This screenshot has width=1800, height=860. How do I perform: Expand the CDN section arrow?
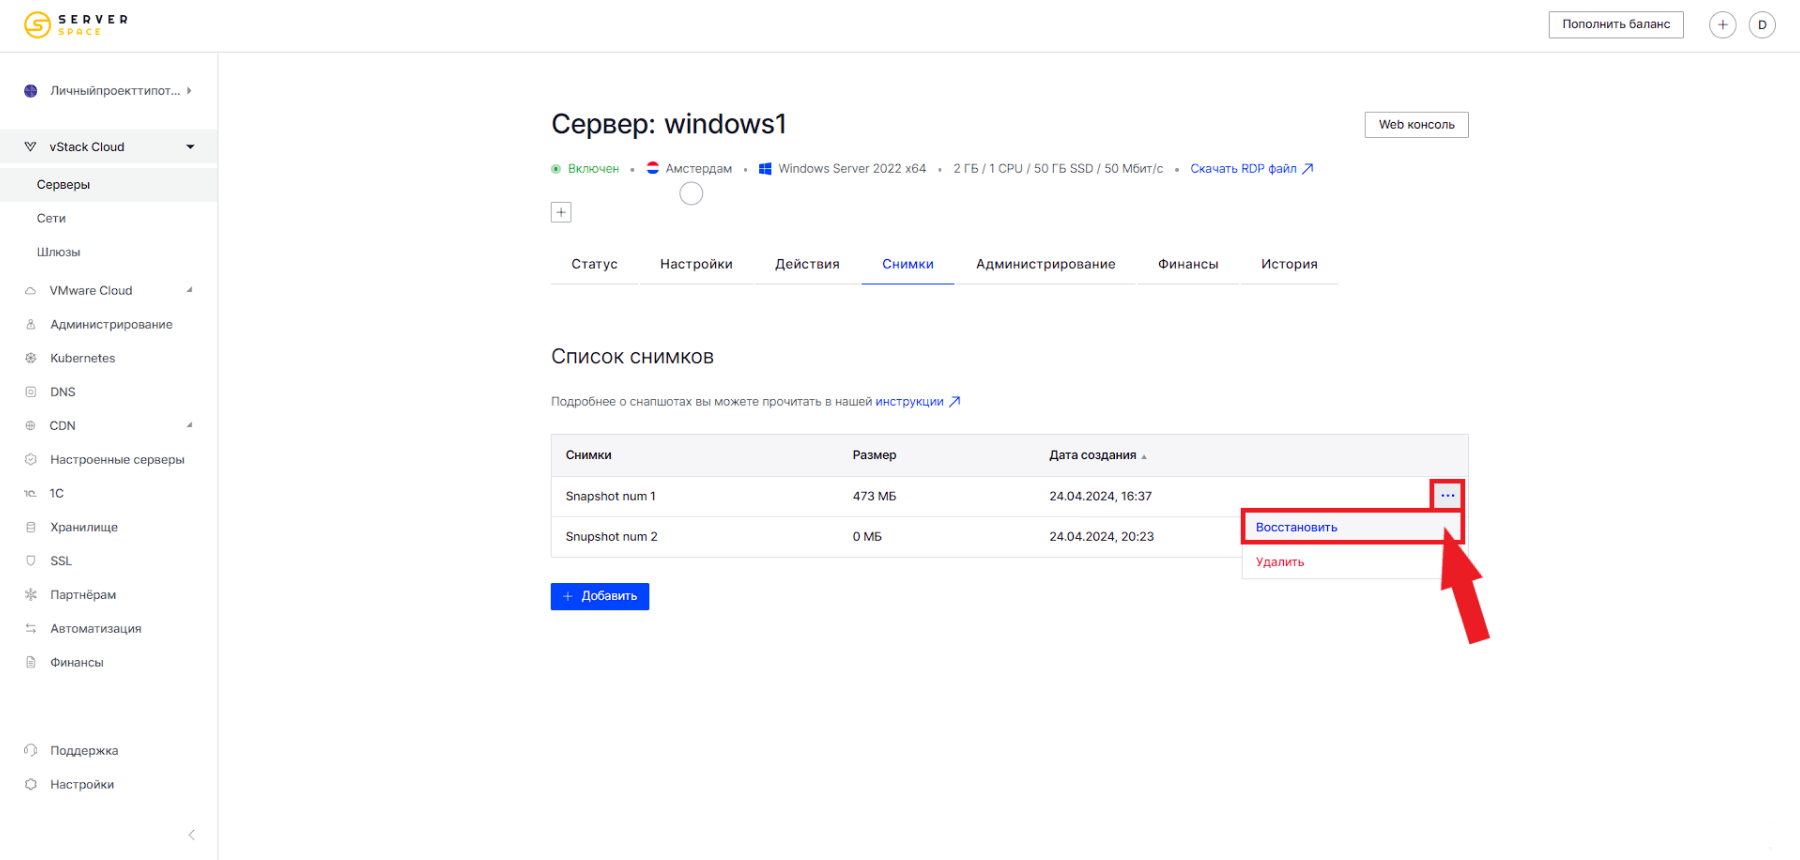click(x=189, y=425)
